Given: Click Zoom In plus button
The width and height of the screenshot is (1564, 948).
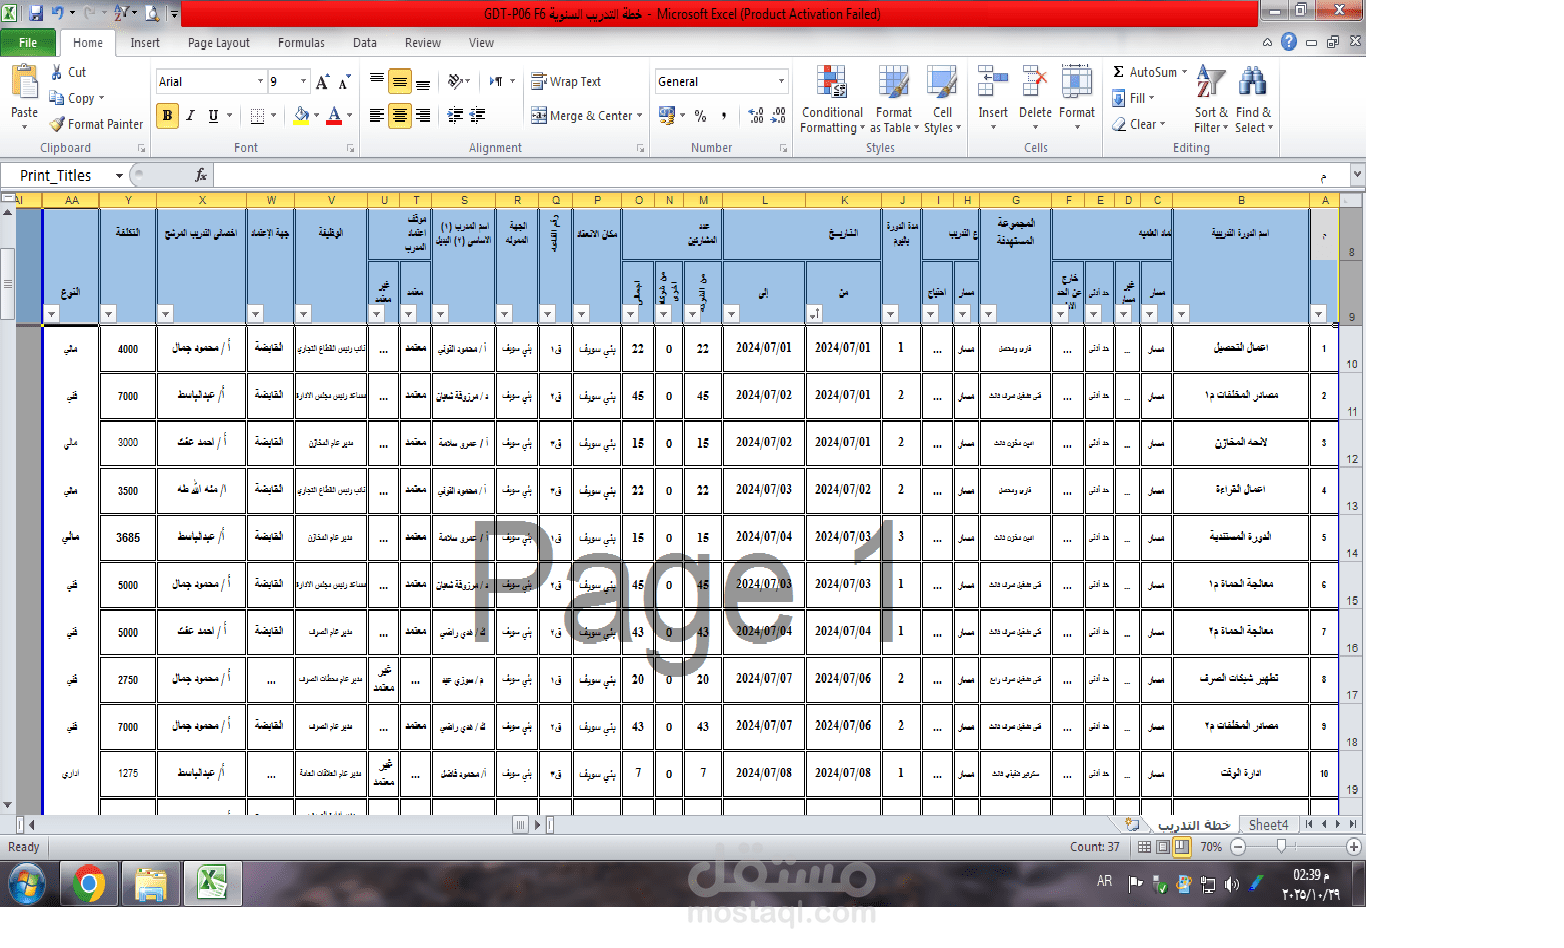Looking at the screenshot, I should pos(1353,847).
